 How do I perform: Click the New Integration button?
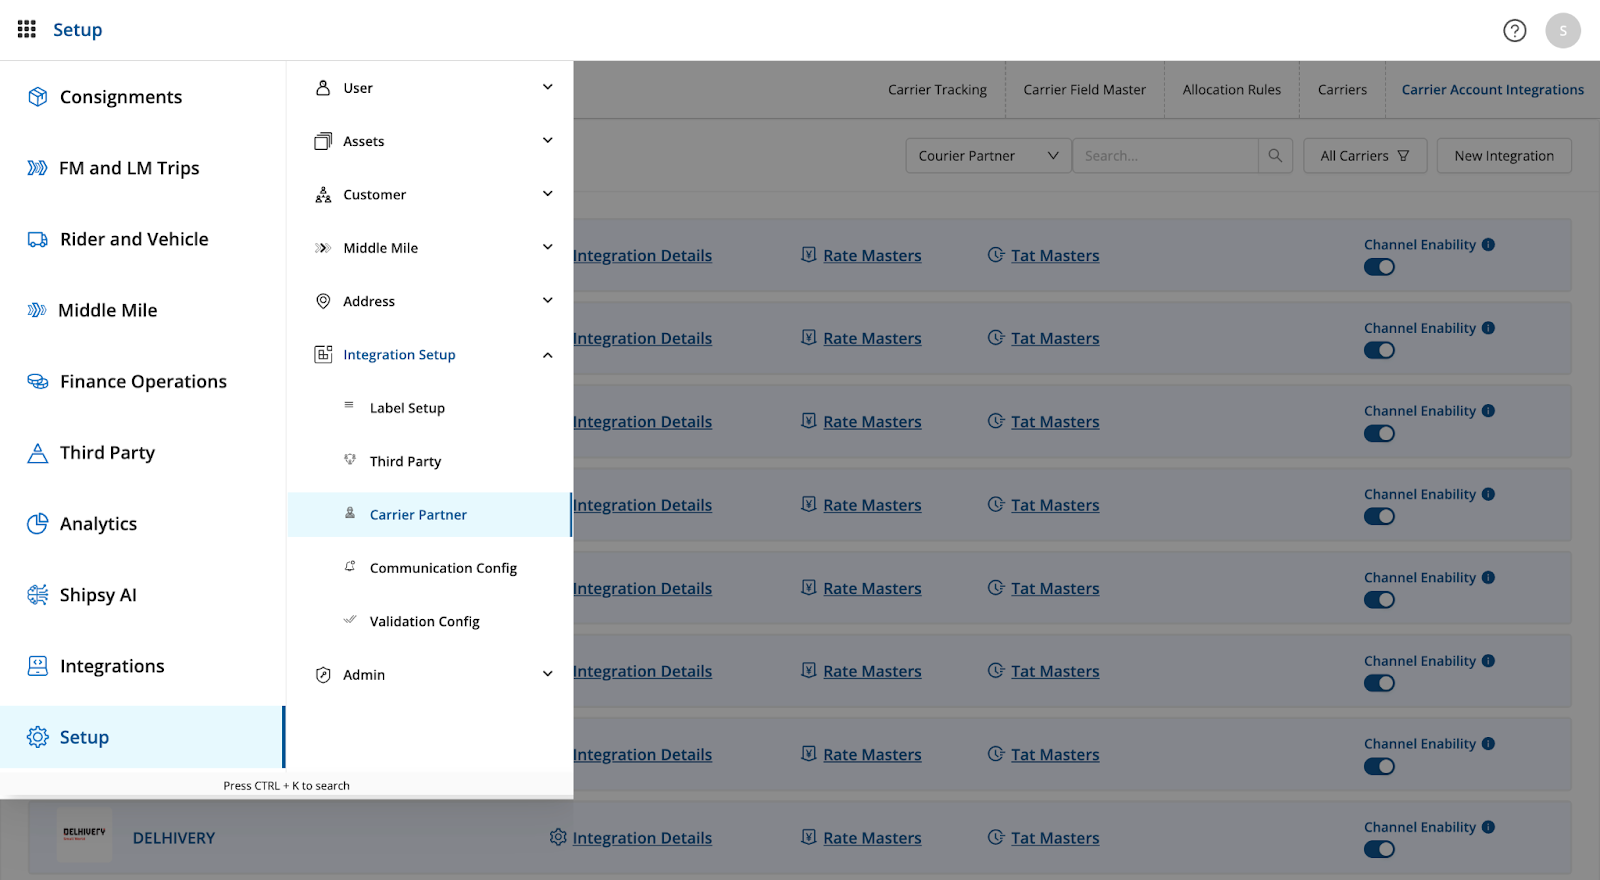[1503, 156]
